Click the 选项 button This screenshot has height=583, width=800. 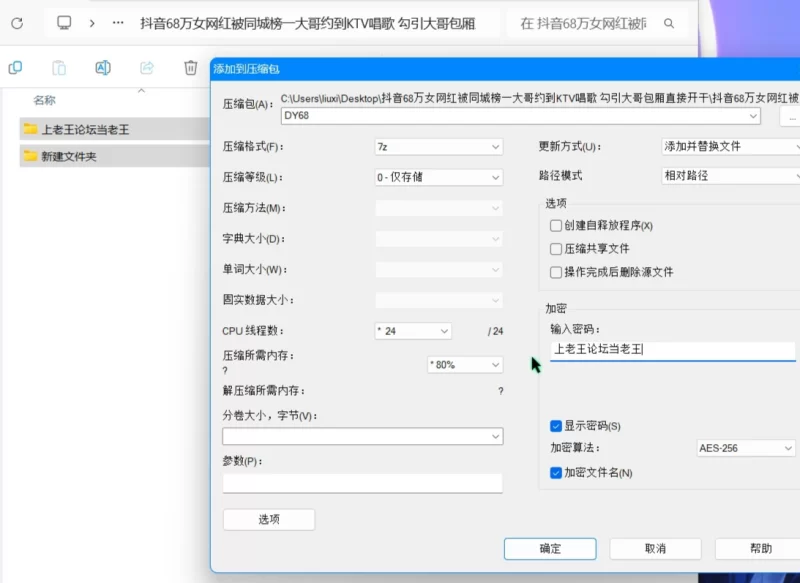pyautogui.click(x=269, y=520)
